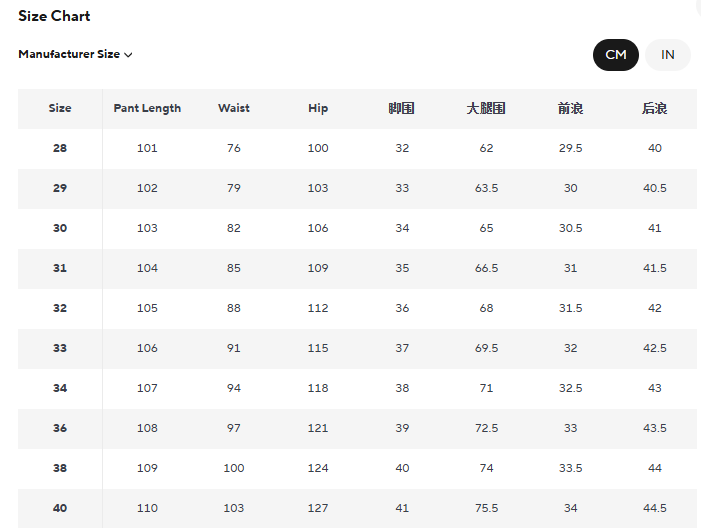Click the chevron next to Manufacturer Size
The width and height of the screenshot is (701, 528).
128,55
